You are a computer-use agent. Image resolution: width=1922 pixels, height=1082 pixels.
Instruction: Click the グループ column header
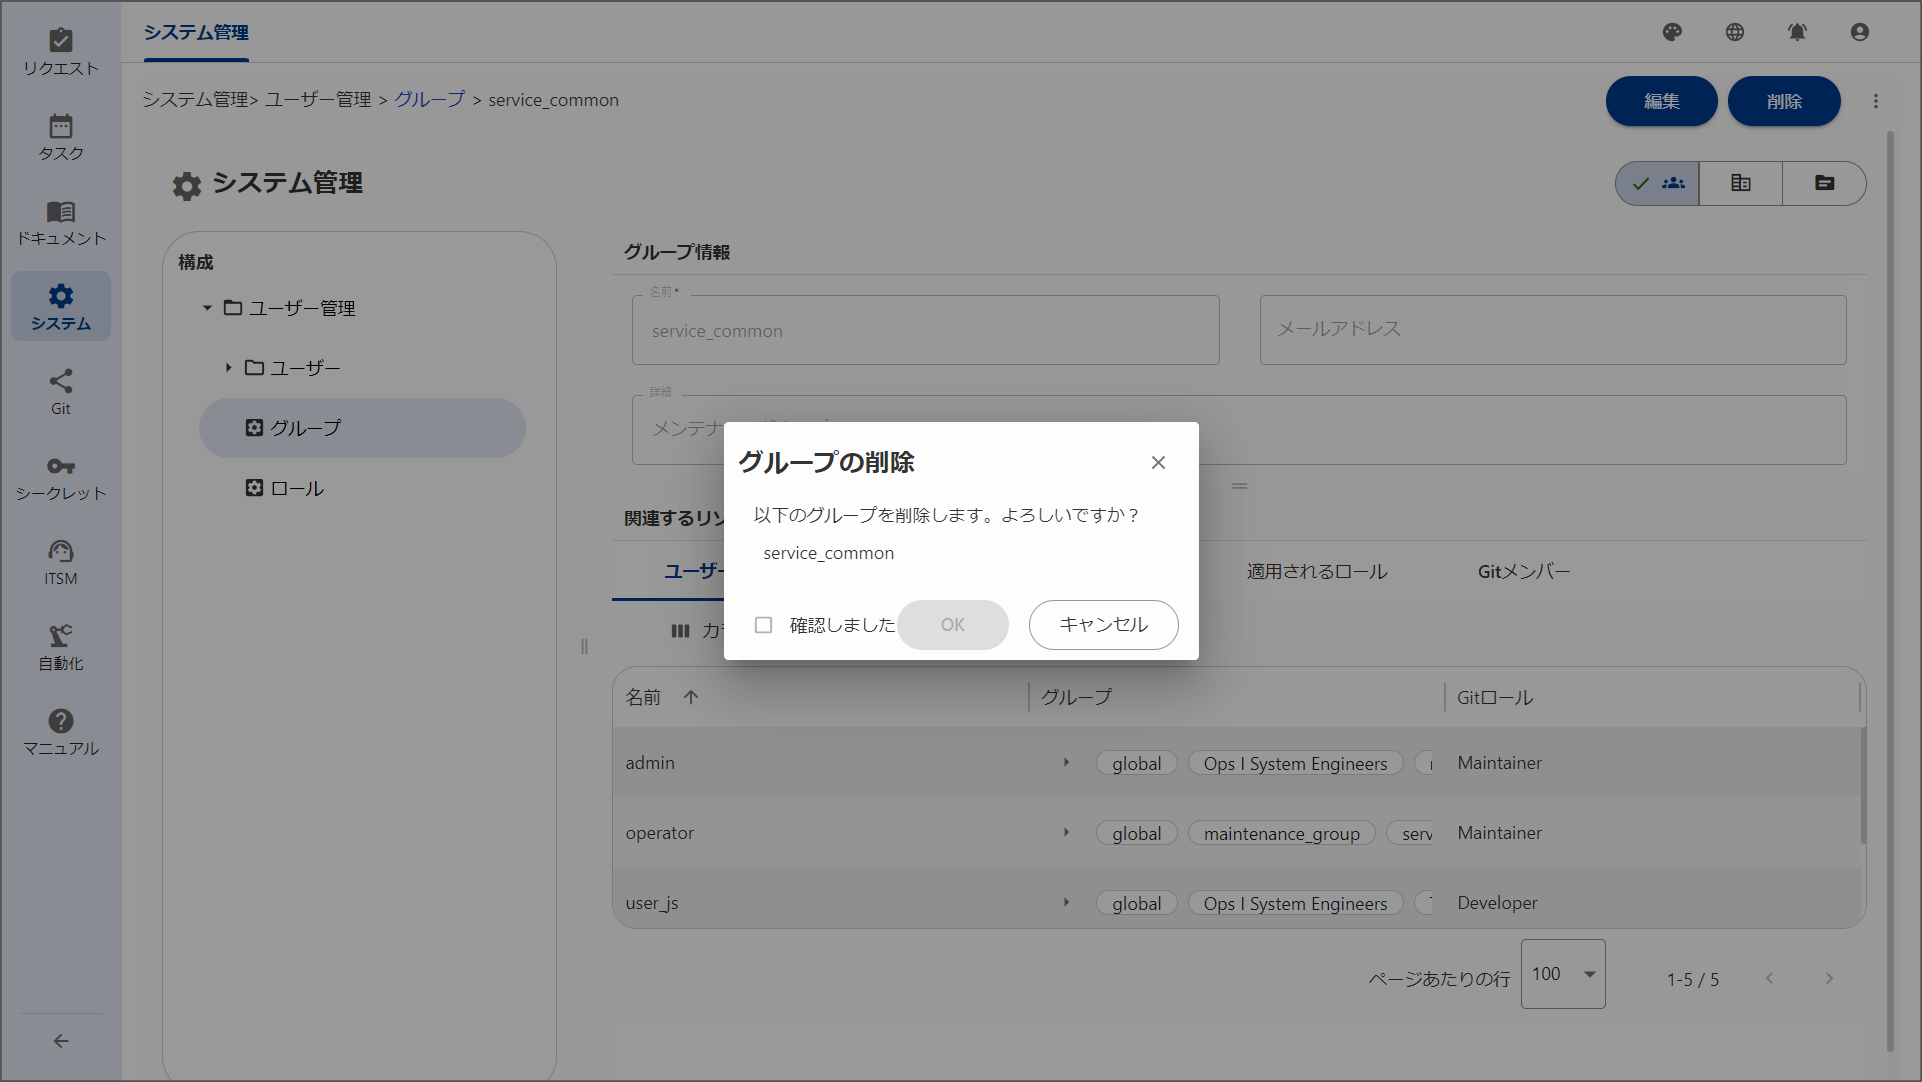click(1076, 697)
